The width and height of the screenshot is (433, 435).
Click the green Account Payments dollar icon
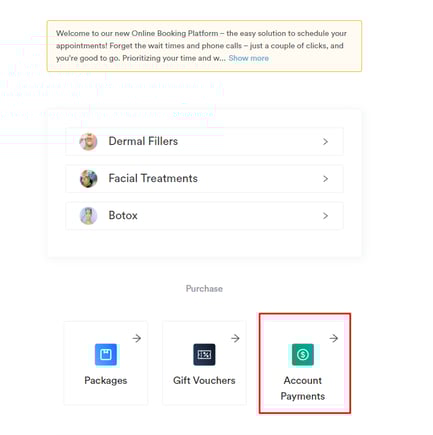[x=303, y=354]
